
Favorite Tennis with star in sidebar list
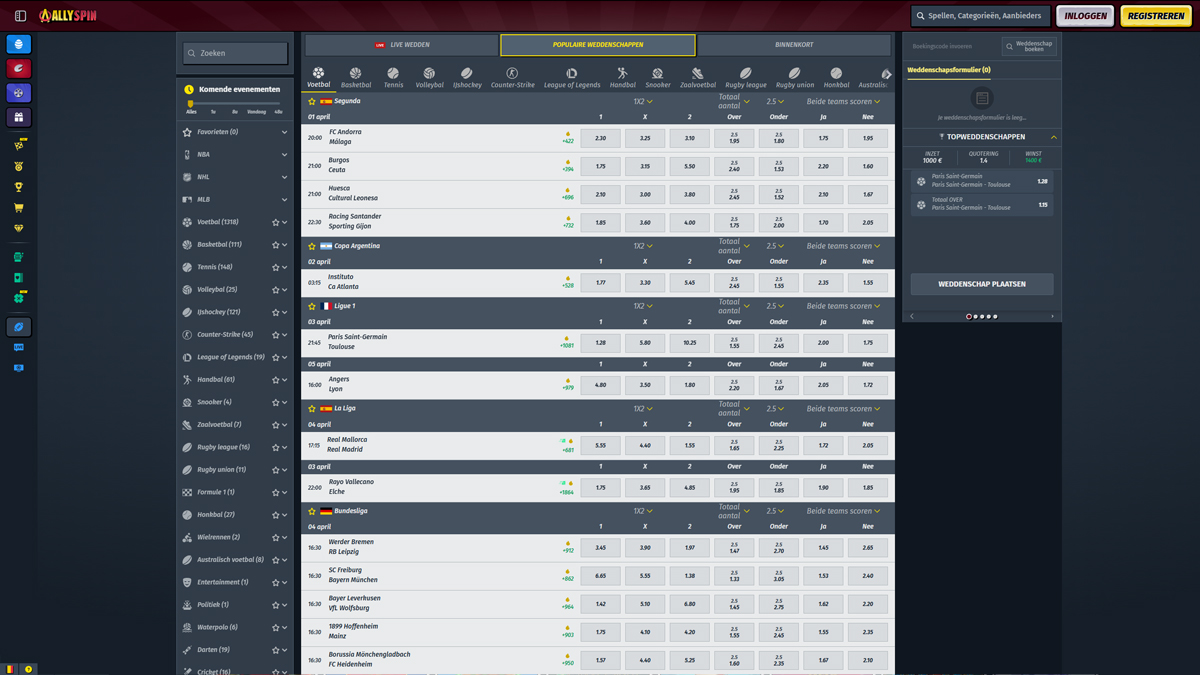[x=275, y=267]
